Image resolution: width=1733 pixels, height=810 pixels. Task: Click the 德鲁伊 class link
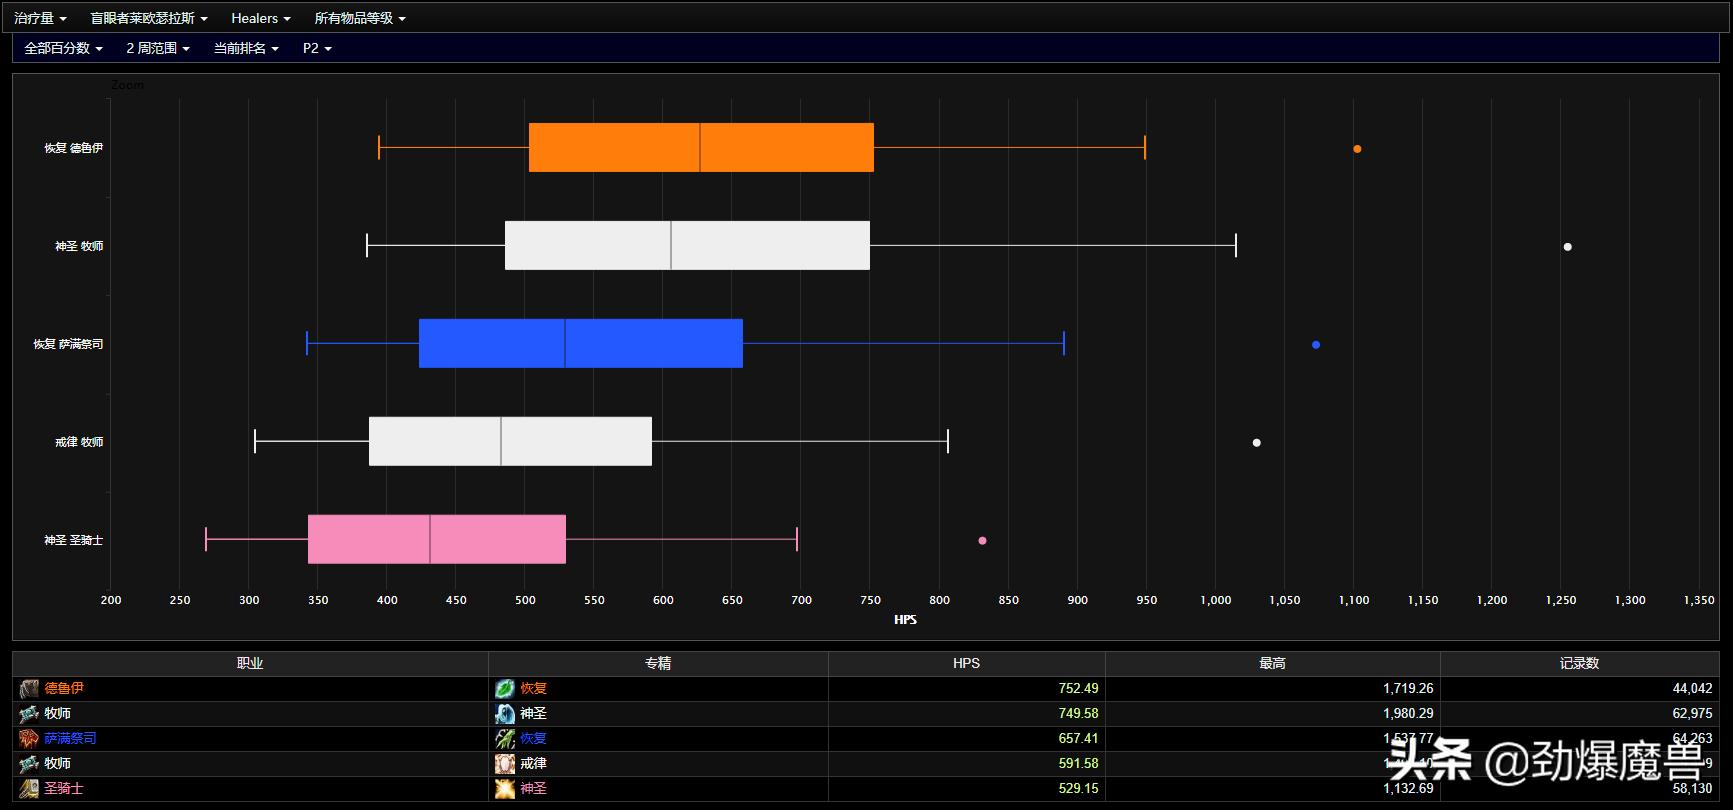tap(64, 689)
